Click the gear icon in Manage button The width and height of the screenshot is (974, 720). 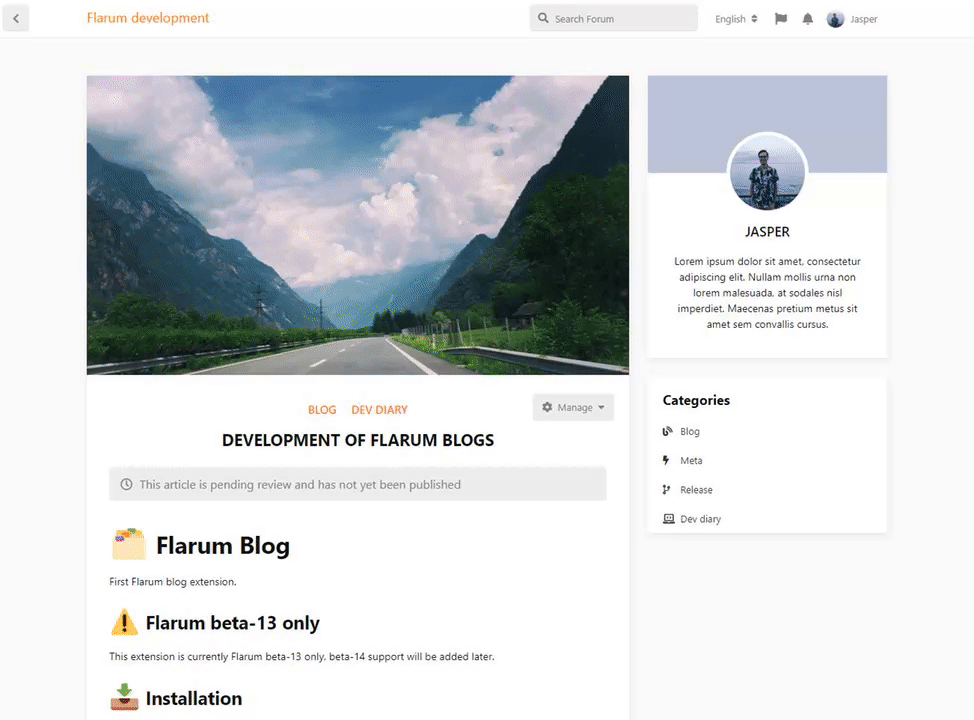(547, 408)
